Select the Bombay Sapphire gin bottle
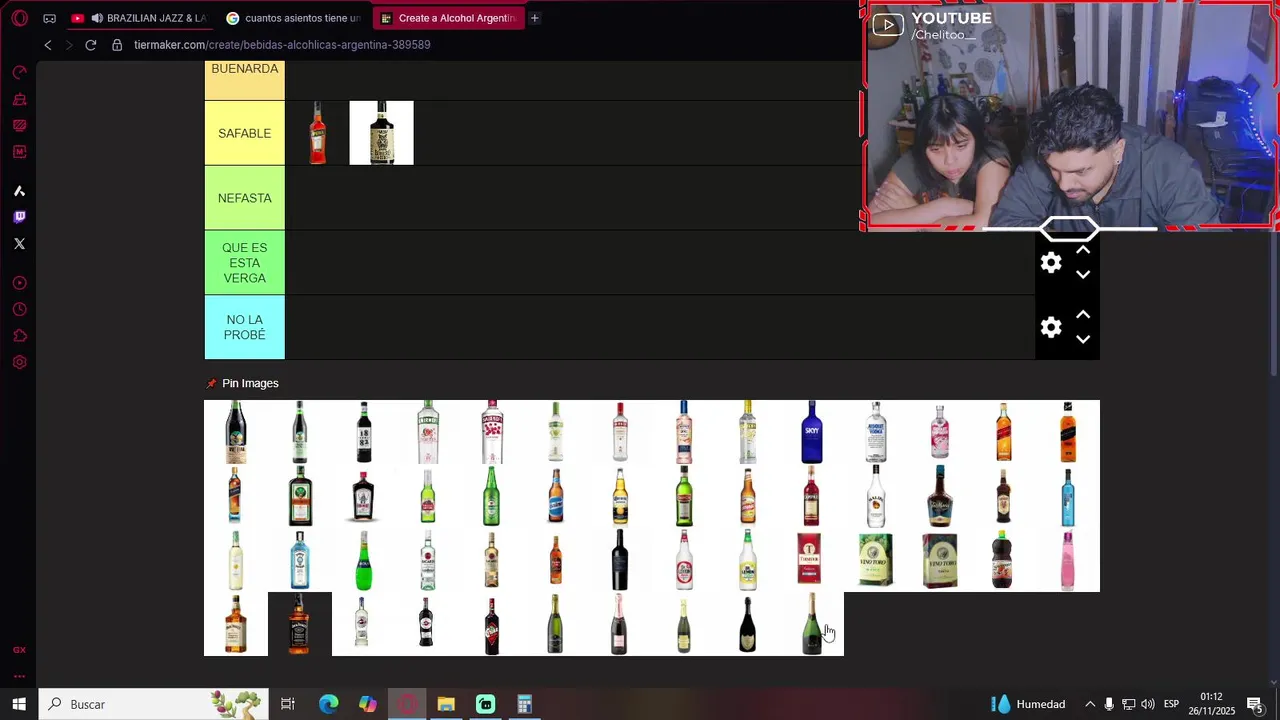Screen dimensions: 1280x720 click(x=300, y=560)
